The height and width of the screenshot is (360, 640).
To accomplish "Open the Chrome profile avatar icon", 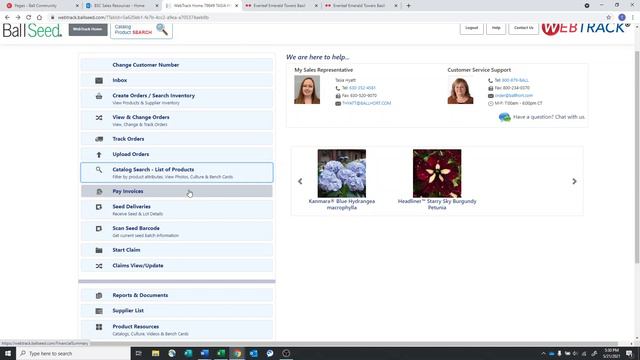I will 622,18.
